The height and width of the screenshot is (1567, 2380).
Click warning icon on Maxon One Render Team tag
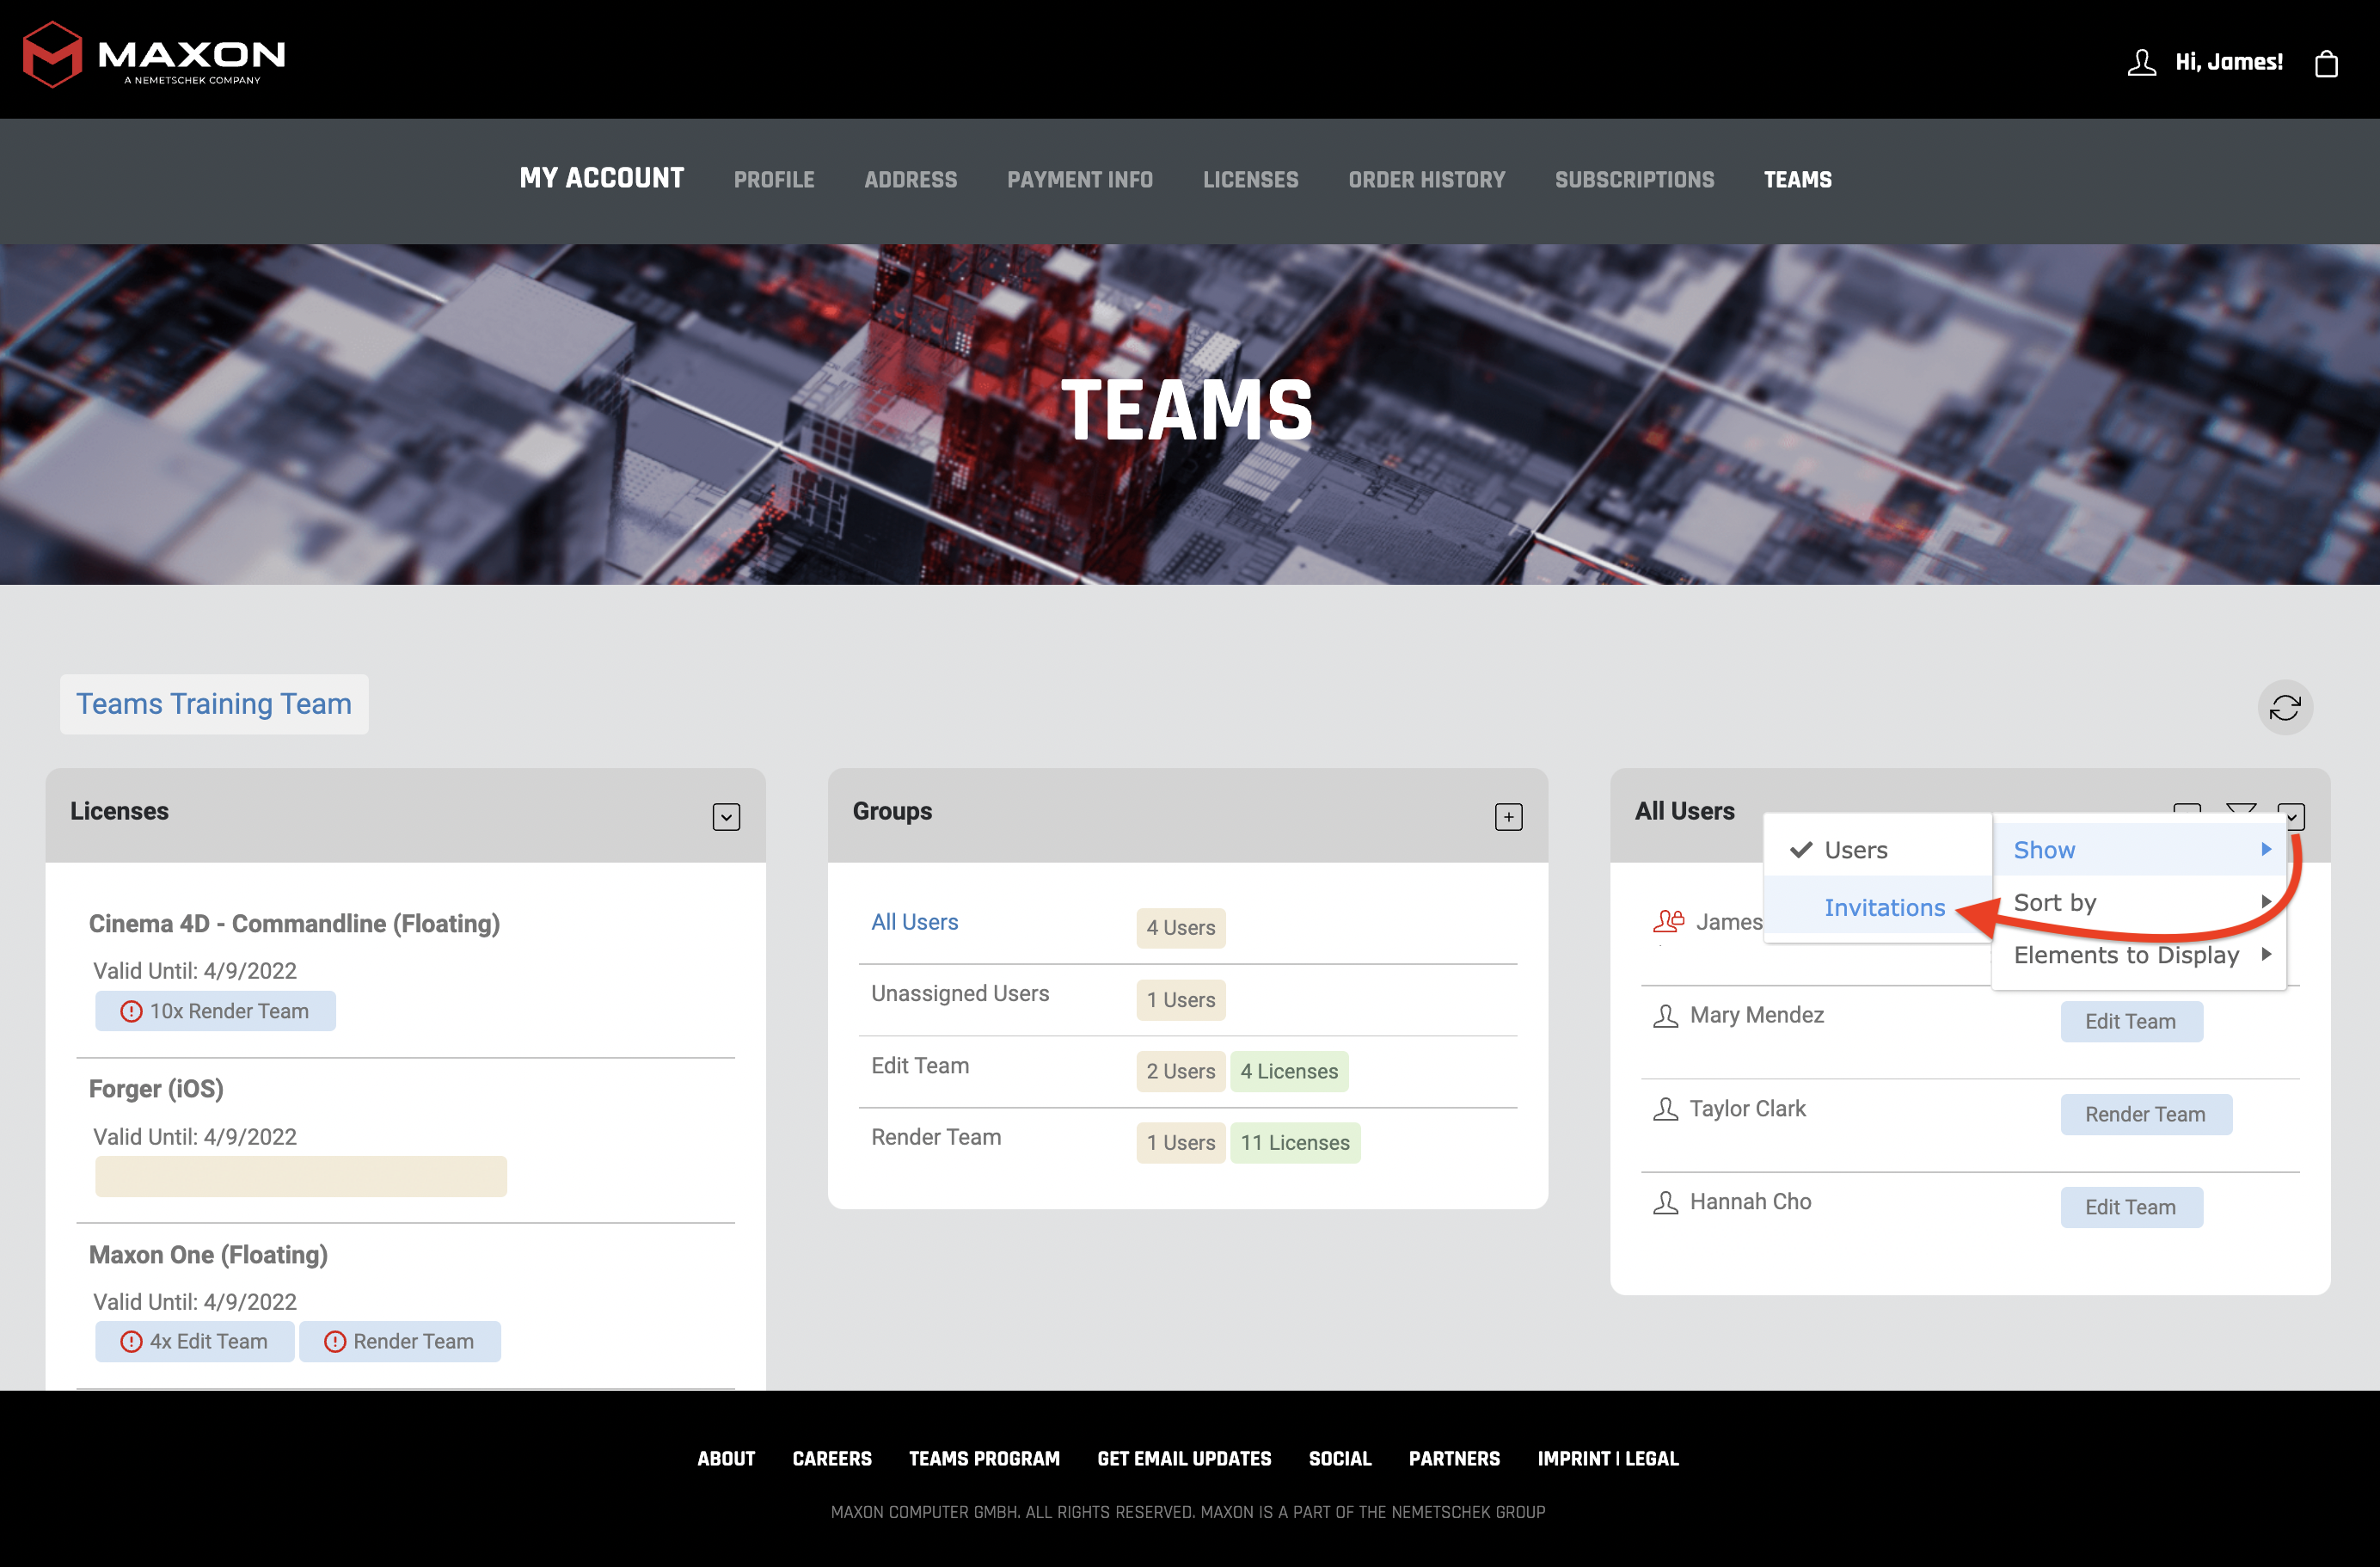pyautogui.click(x=335, y=1342)
